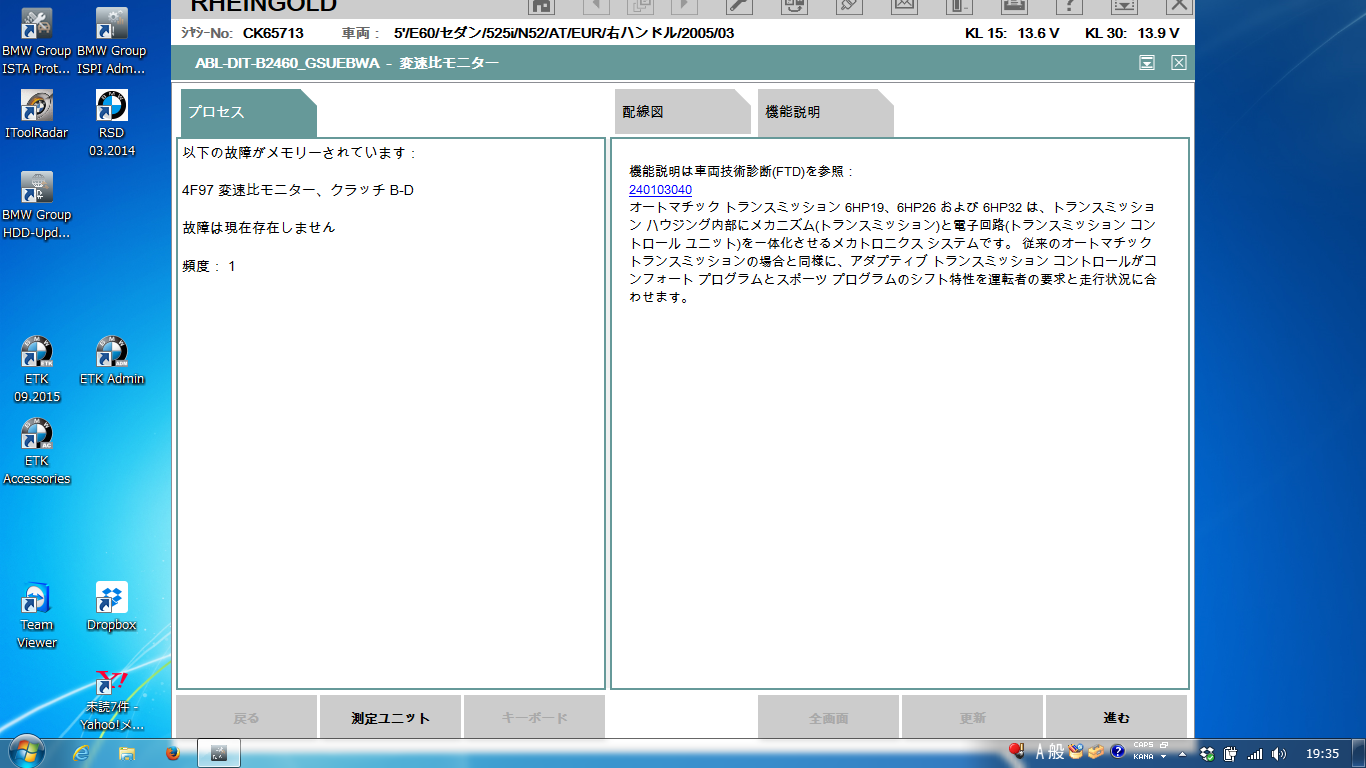This screenshot has width=1366, height=768.
Task: Select BMW Group HDD-Update desktop icon
Action: (x=37, y=206)
